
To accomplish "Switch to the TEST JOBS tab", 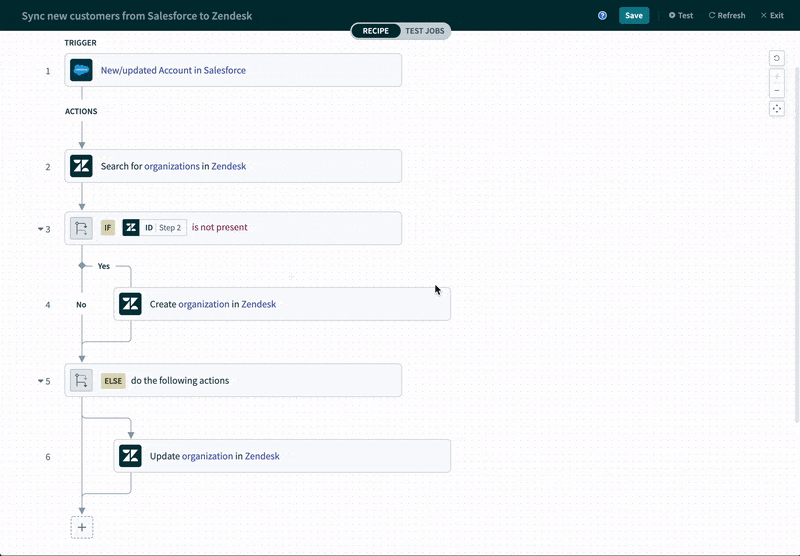I will (424, 31).
